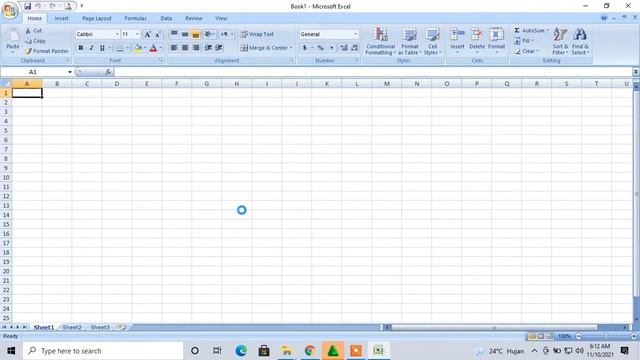Set Bottom Align vertical alignment
Screen dimensions: 640x360
pos(196,34)
